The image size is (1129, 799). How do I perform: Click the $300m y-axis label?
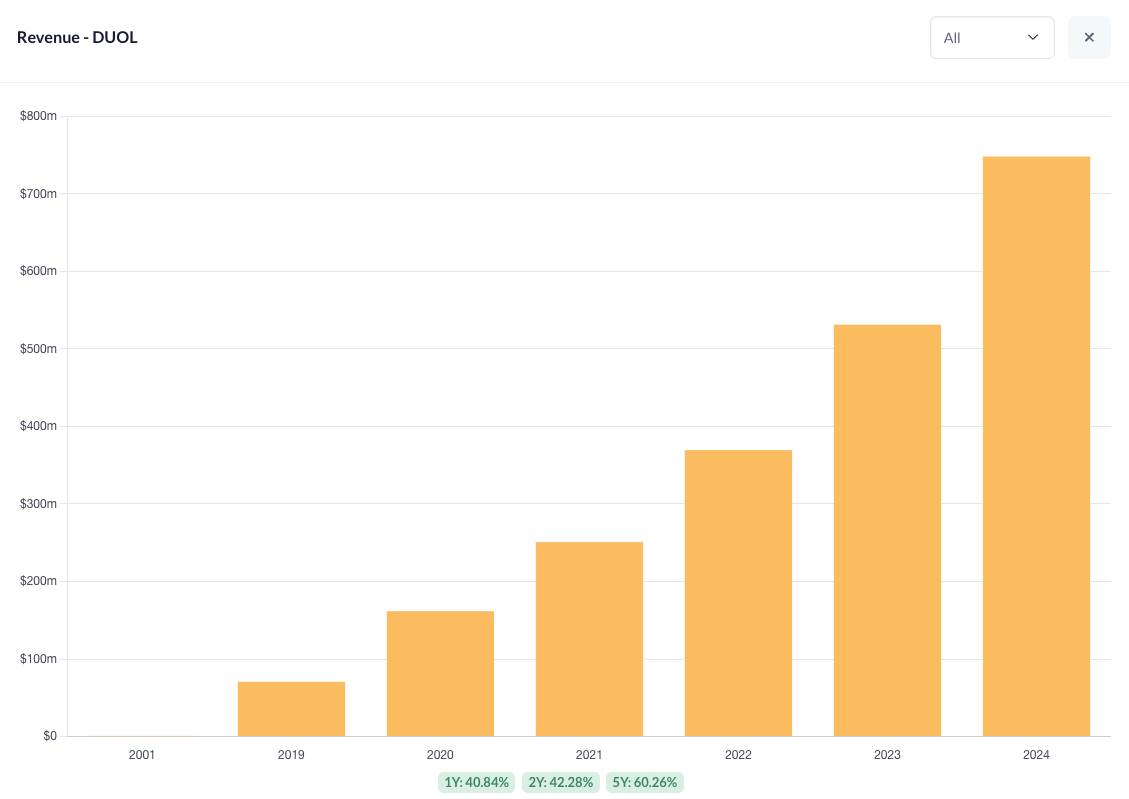tap(38, 504)
